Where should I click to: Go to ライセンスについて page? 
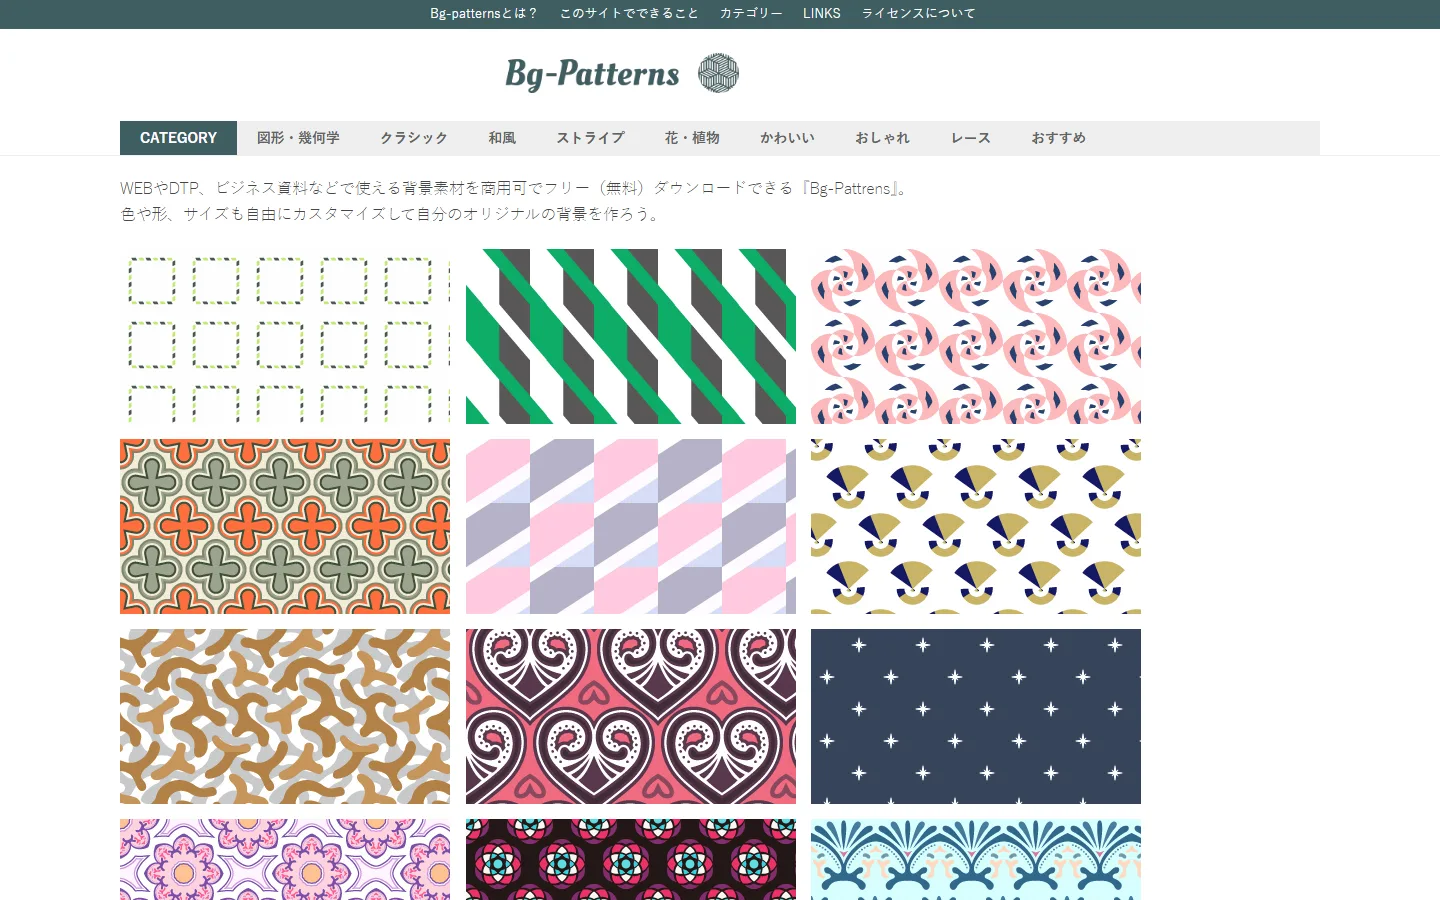919,13
